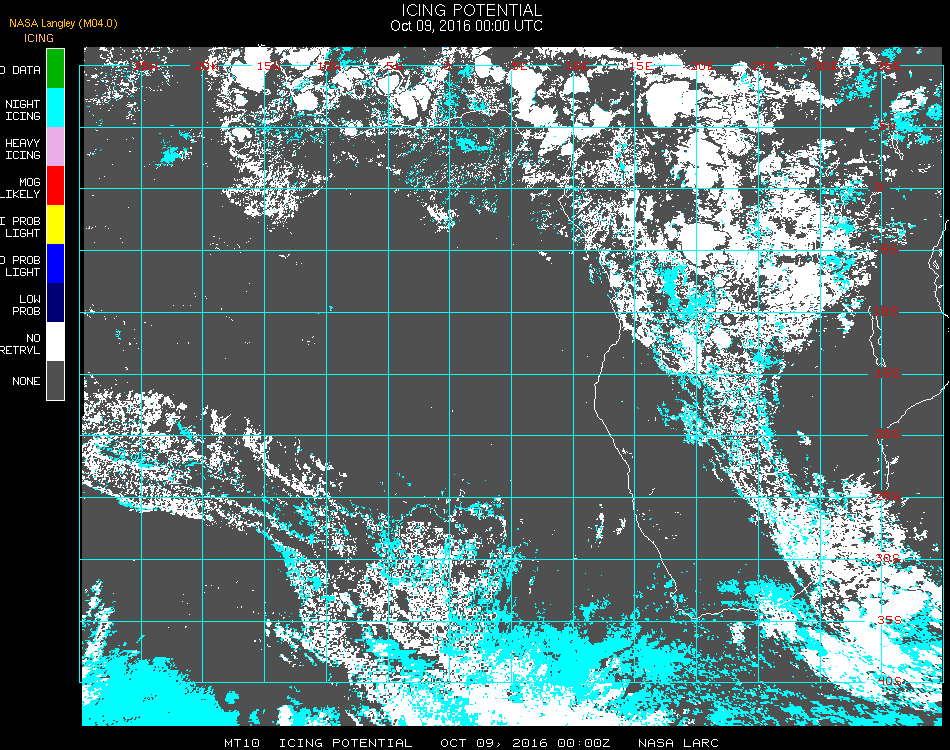Click 'MT10' in the bottom caption
The image size is (950, 750).
coord(242,743)
